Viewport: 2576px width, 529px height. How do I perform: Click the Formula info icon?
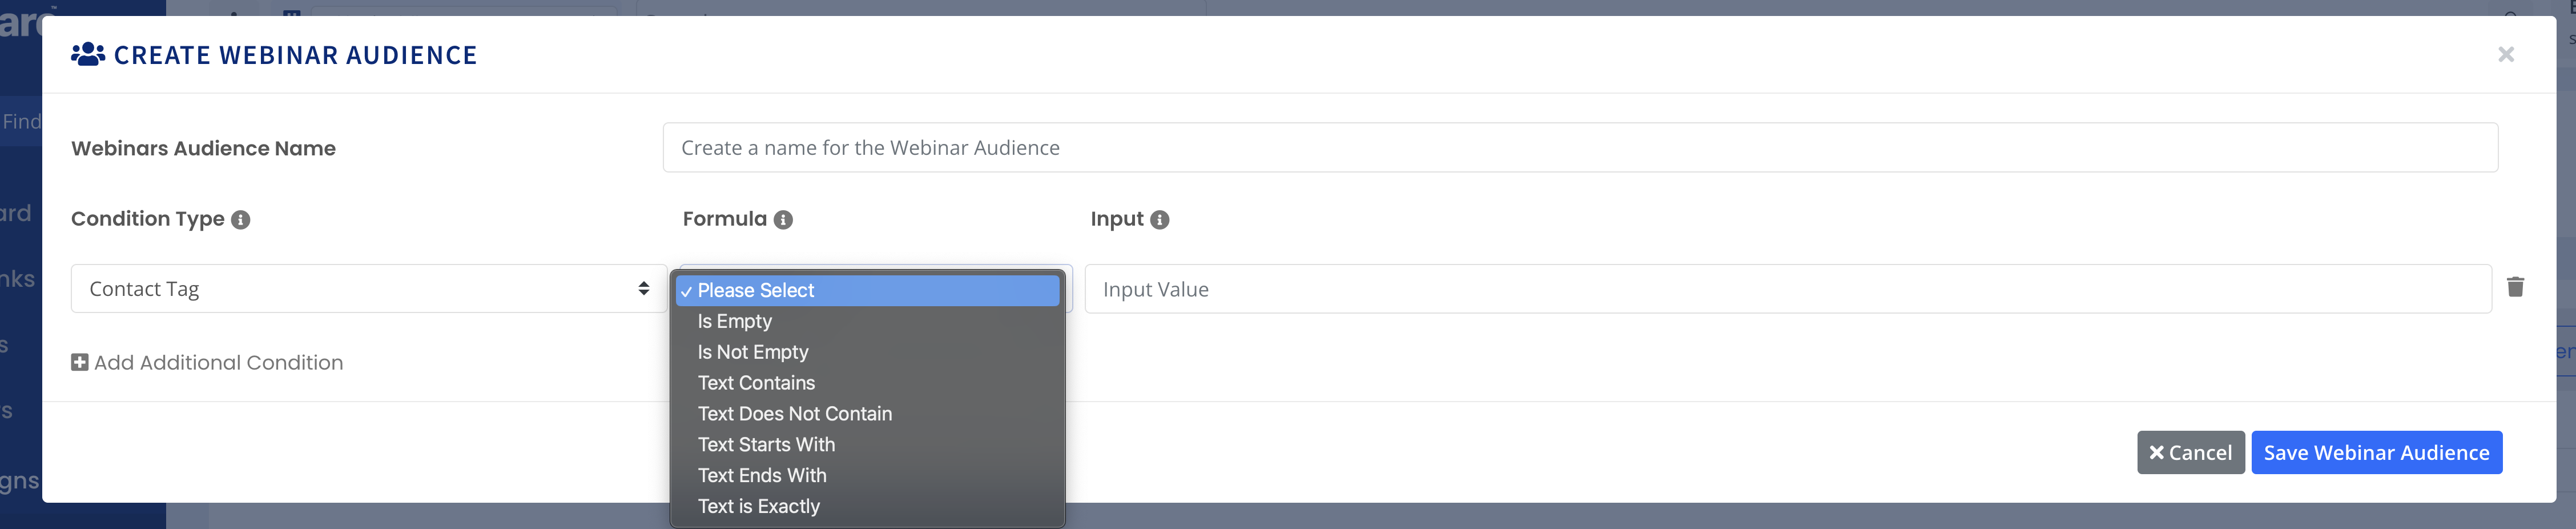(783, 220)
